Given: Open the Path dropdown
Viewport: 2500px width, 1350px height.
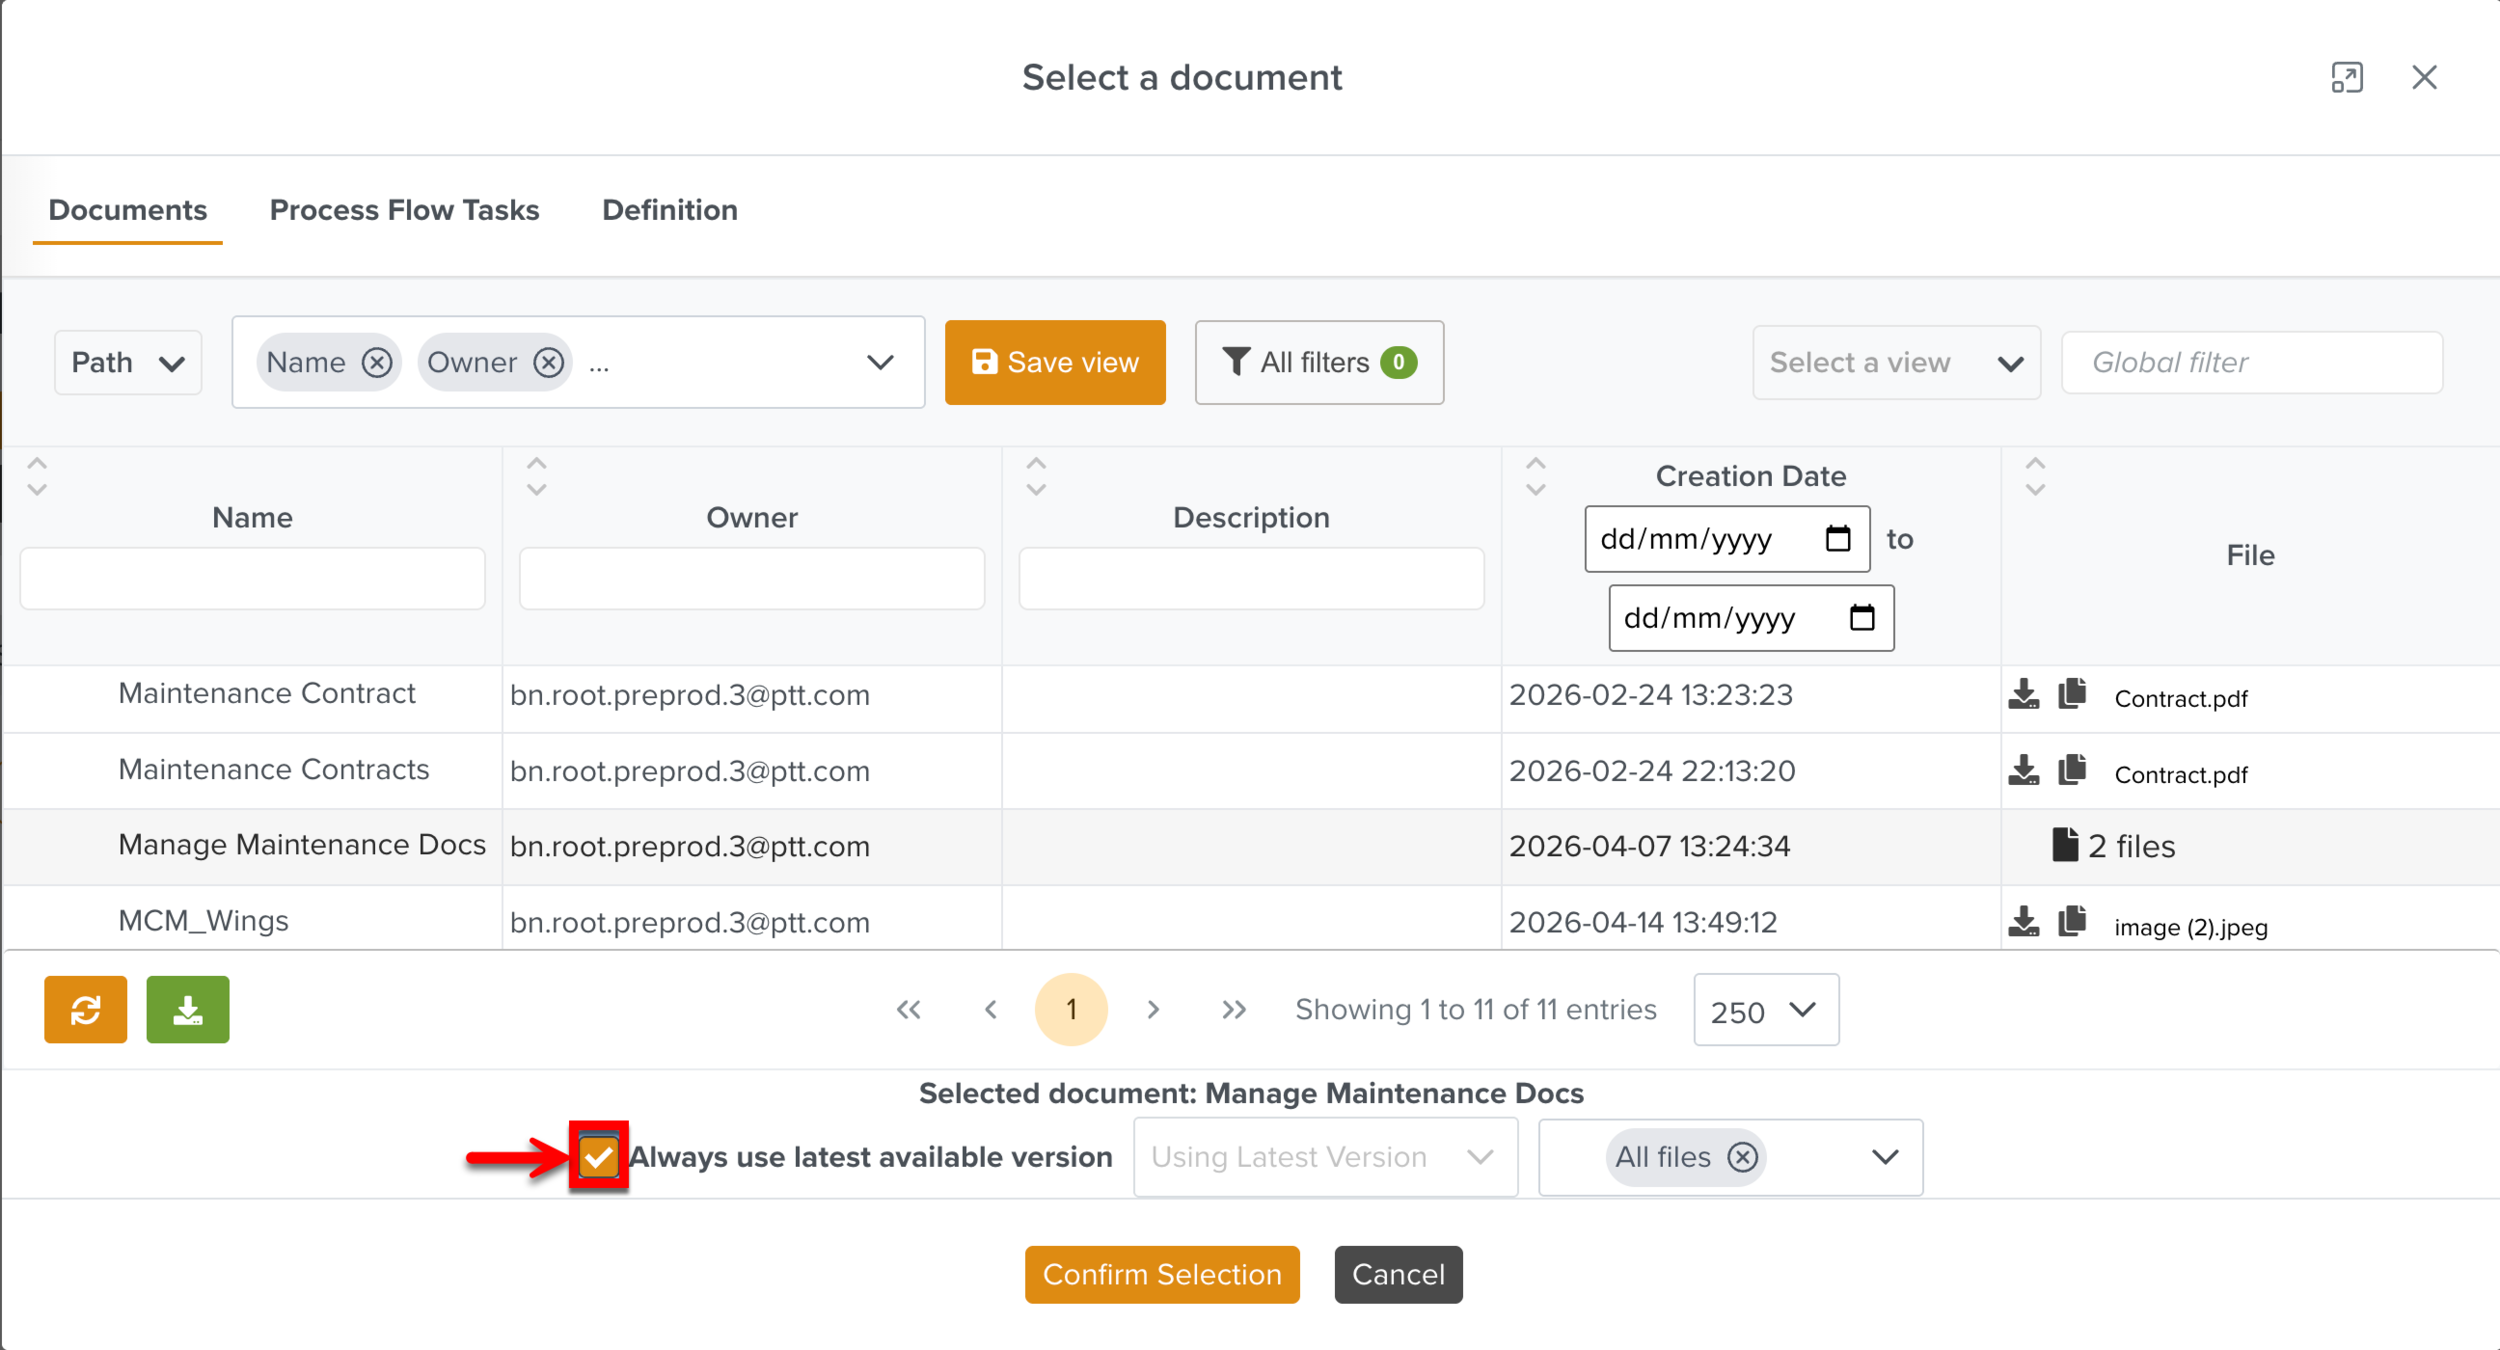Looking at the screenshot, I should (128, 362).
